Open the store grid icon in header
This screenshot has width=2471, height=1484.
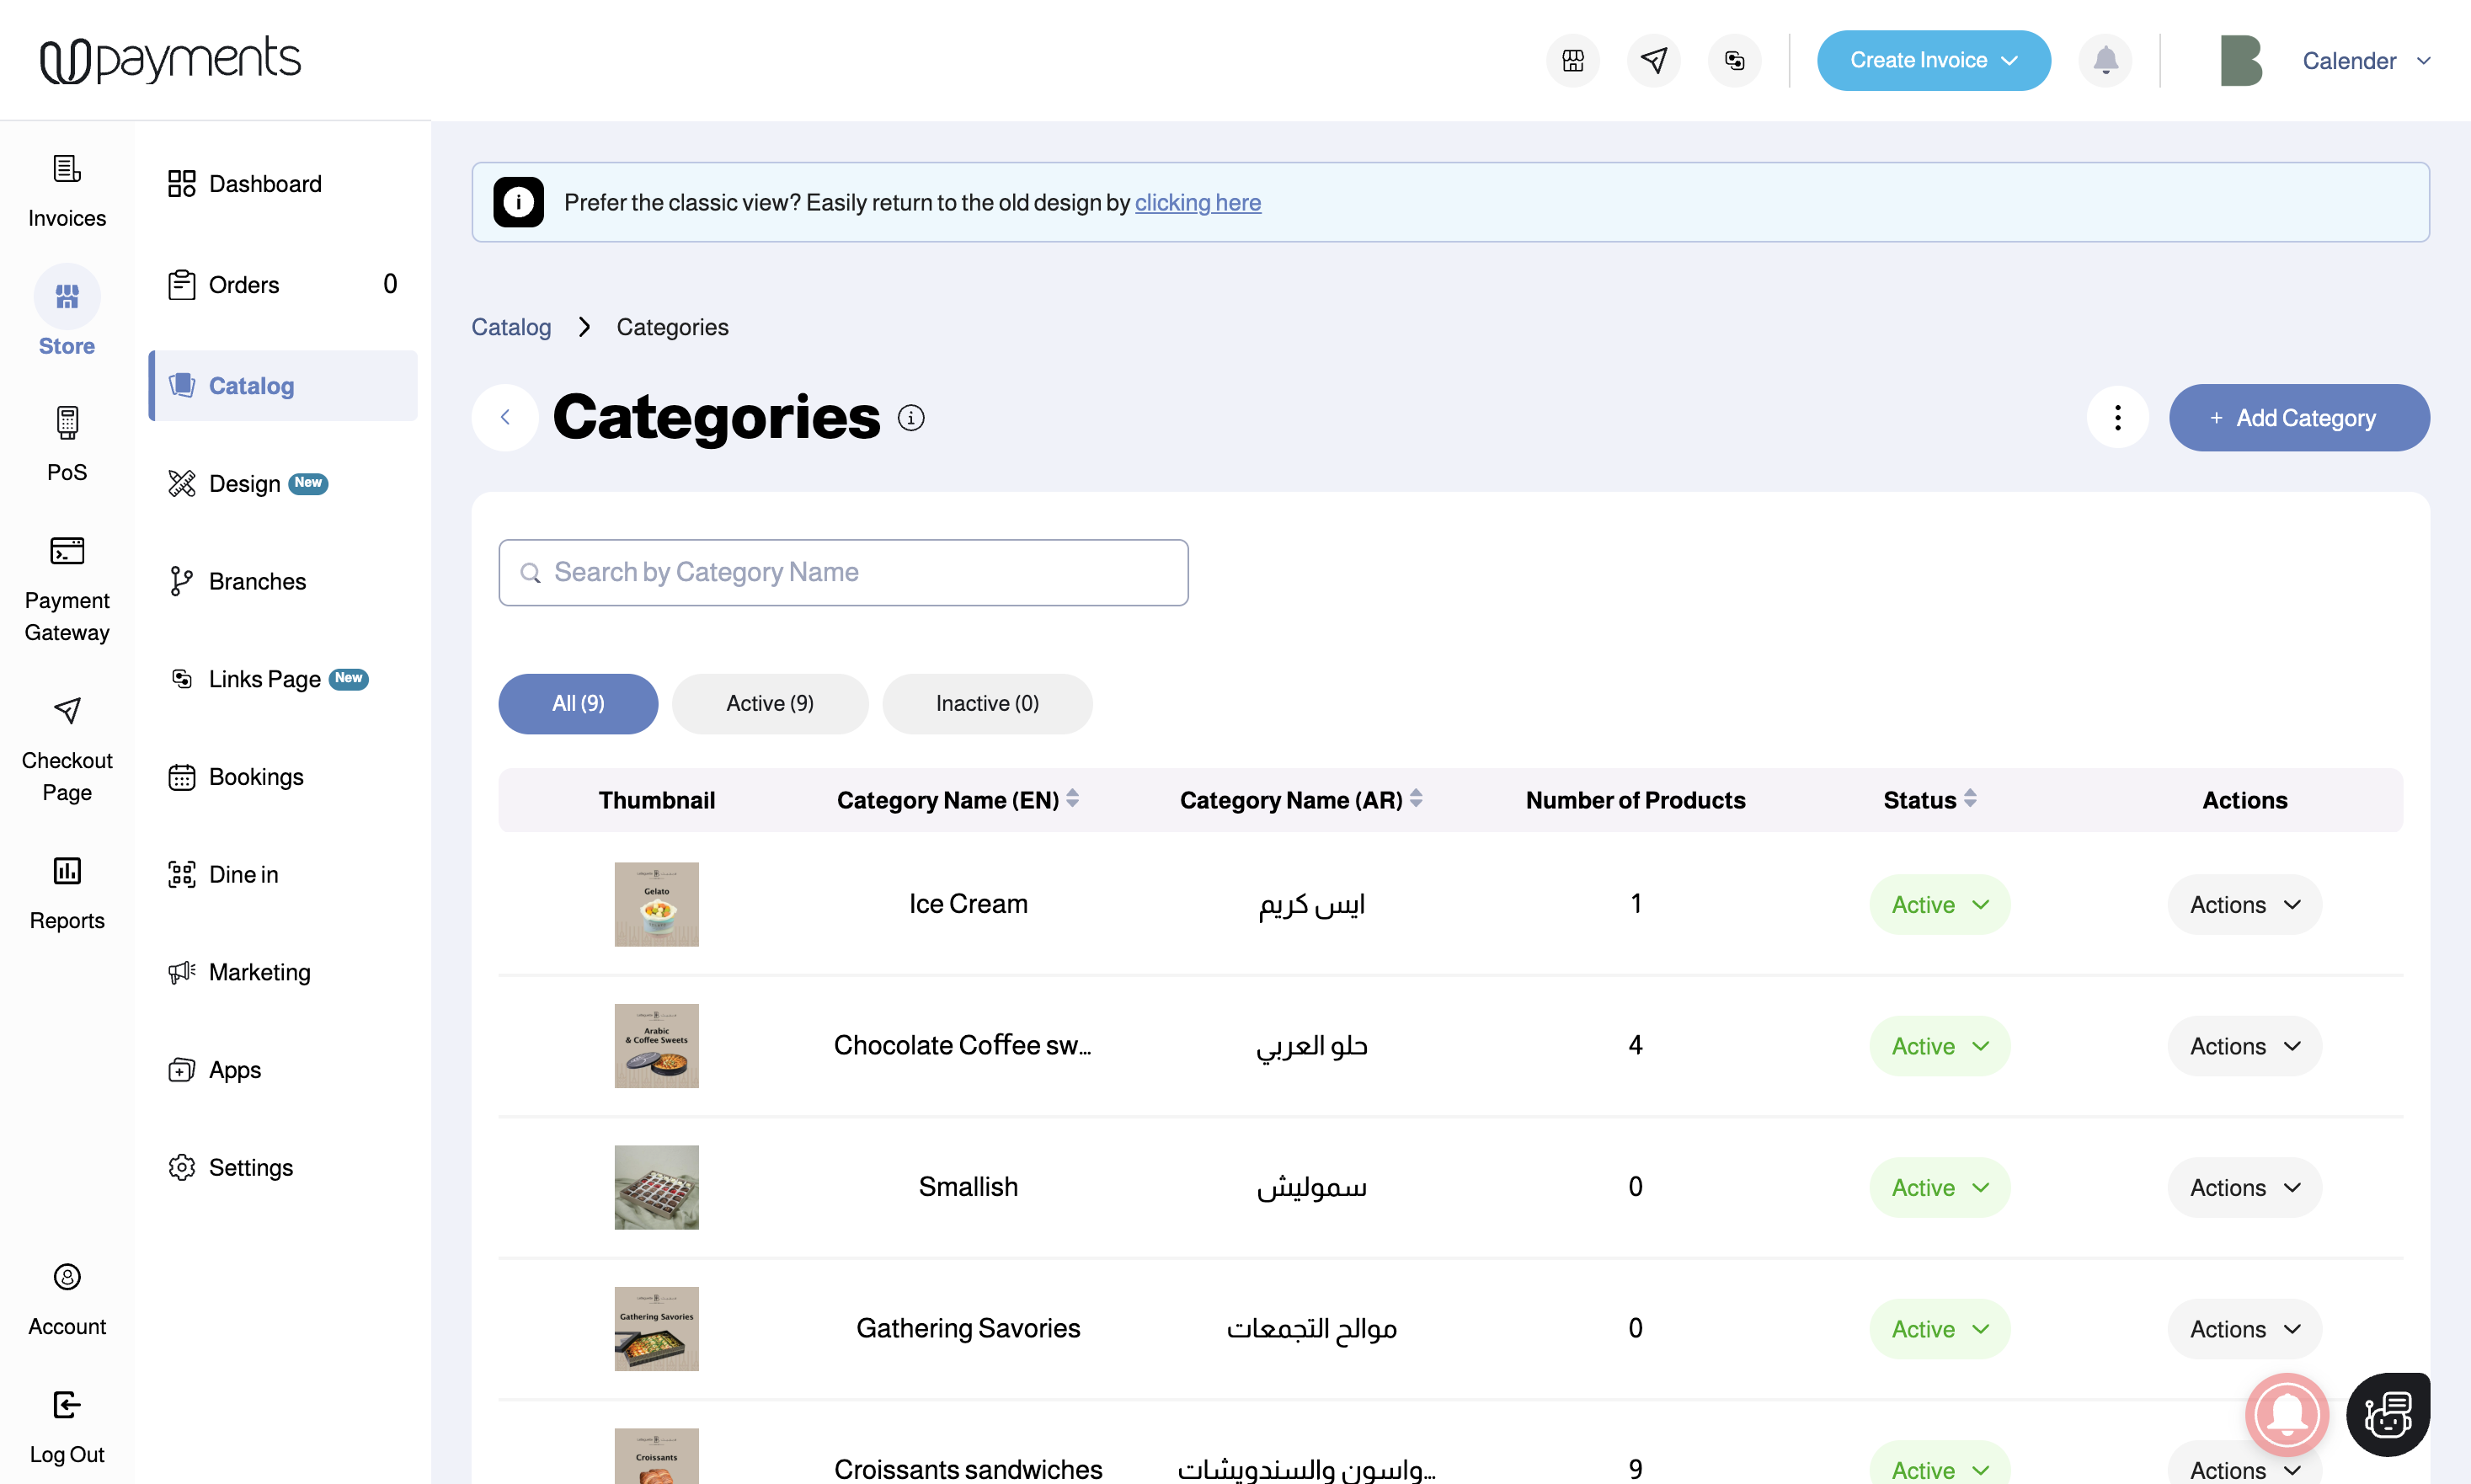click(1573, 60)
